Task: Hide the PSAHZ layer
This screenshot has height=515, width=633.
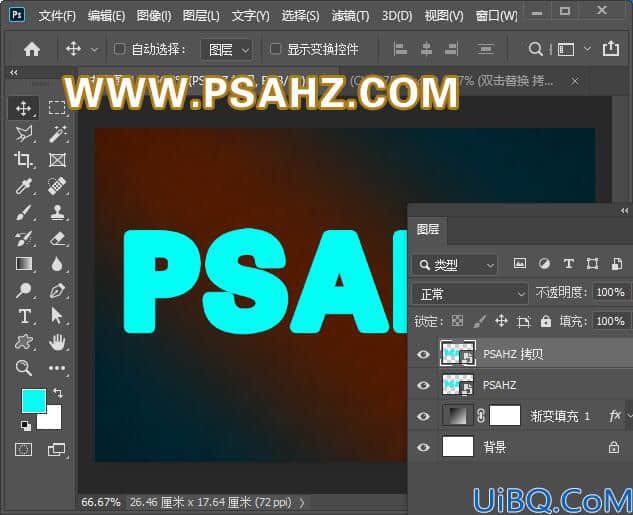Action: (423, 385)
